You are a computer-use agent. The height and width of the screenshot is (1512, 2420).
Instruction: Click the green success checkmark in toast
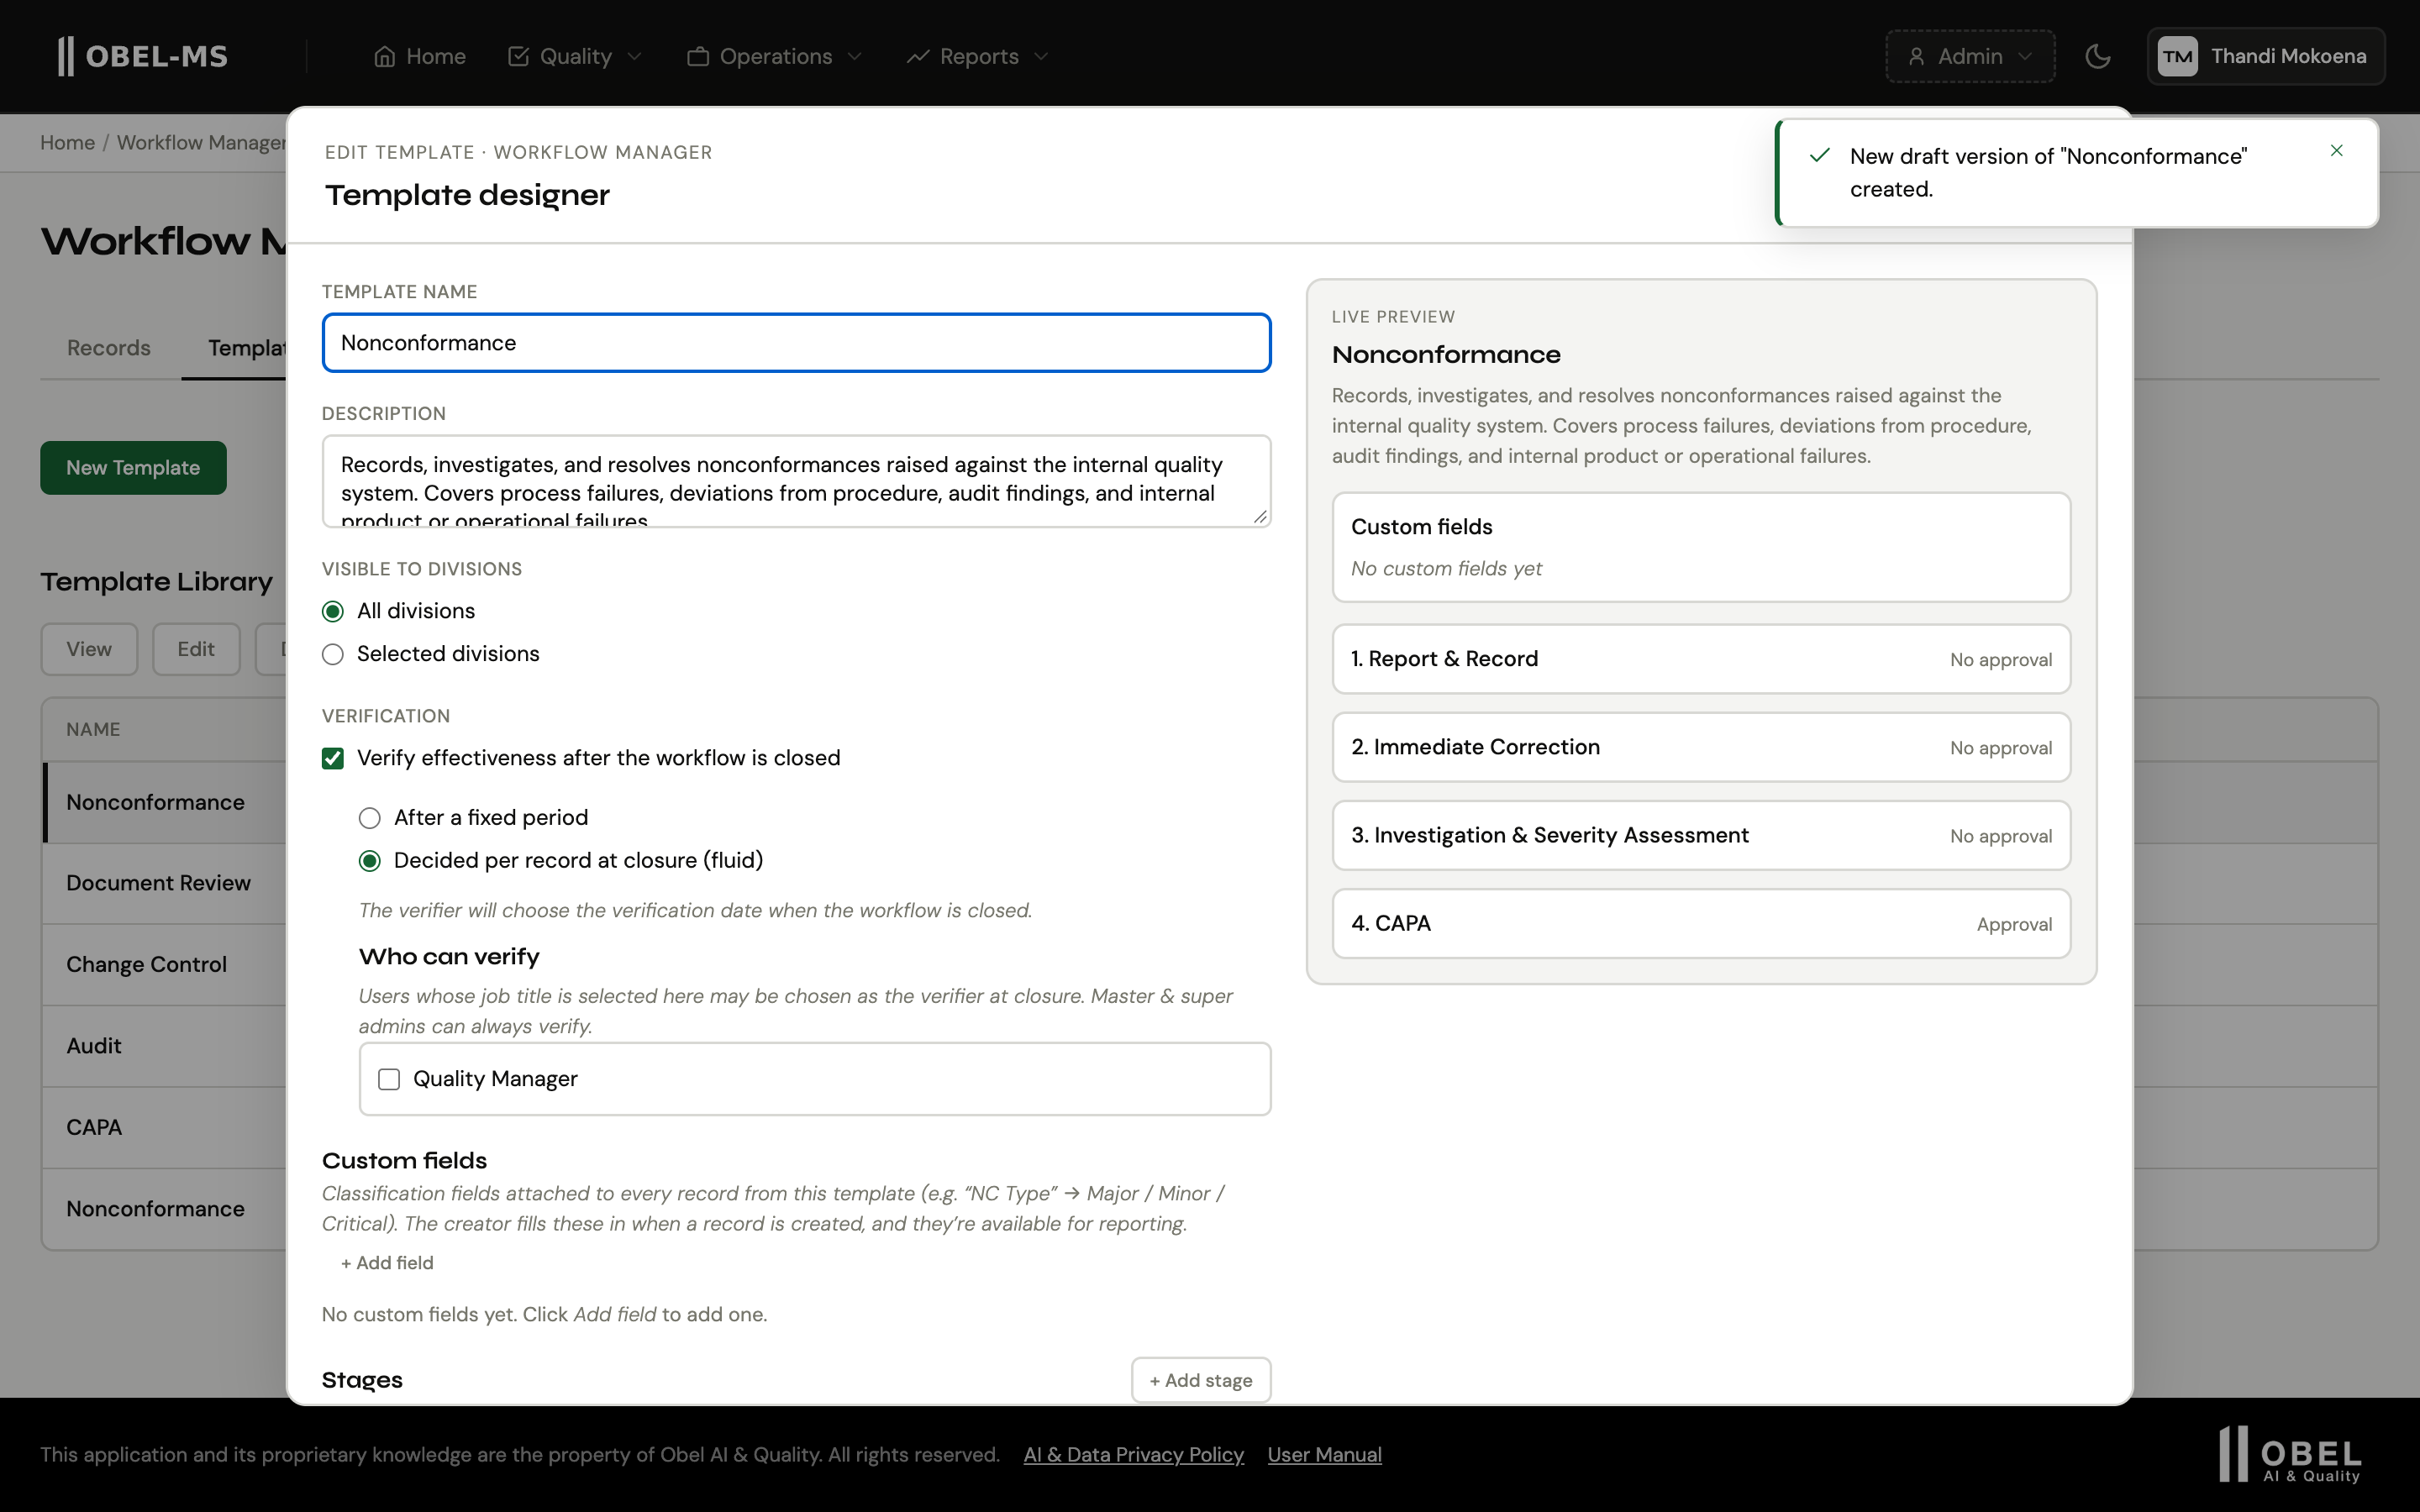[1819, 155]
